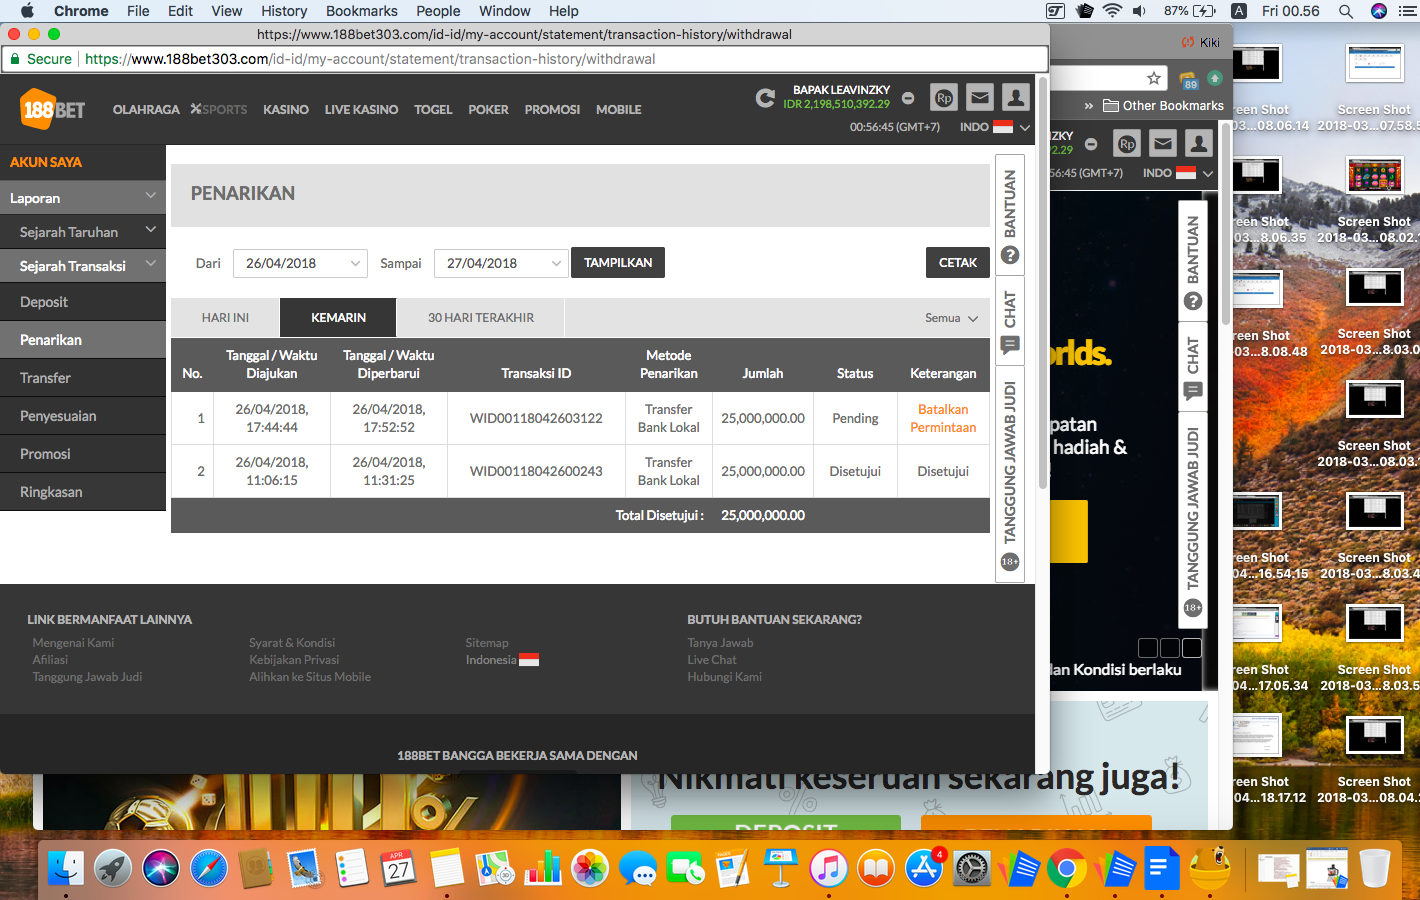The width and height of the screenshot is (1420, 900).
Task: Open TOGEL in top navigation
Action: [433, 109]
